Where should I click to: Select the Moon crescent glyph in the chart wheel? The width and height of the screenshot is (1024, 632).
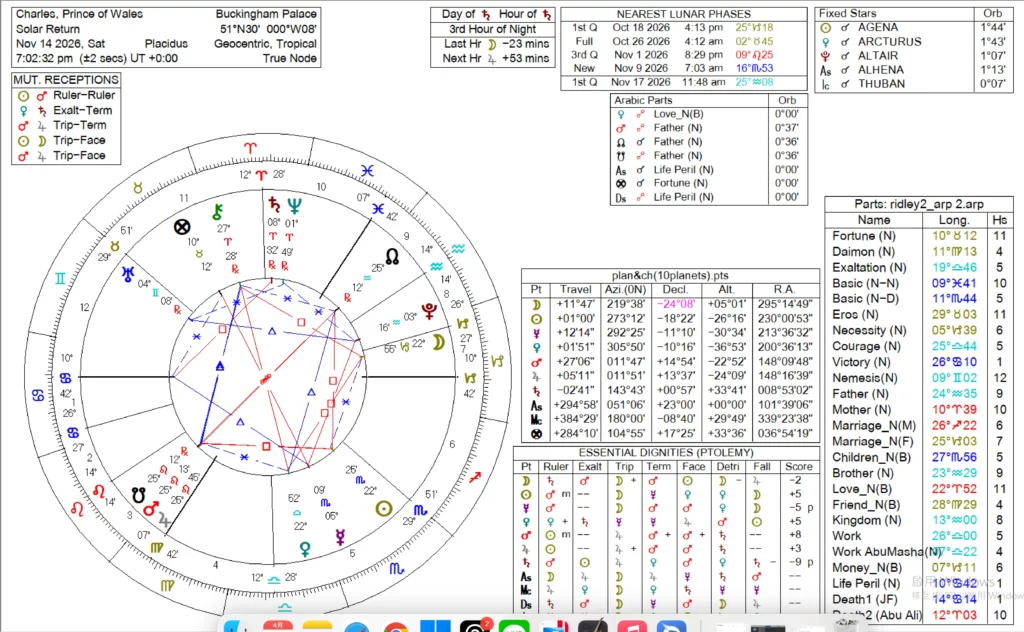click(x=438, y=342)
